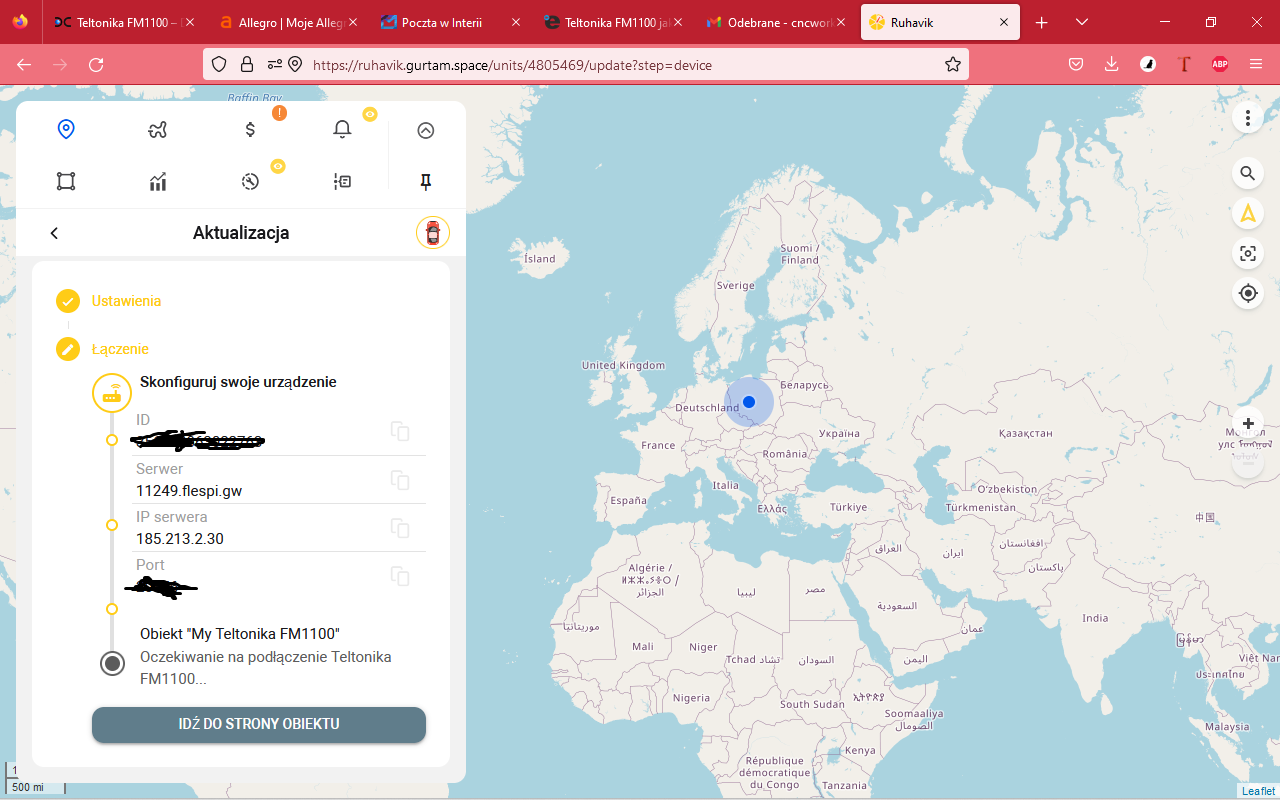The image size is (1280, 800).
Task: Copy the Port value
Action: [x=400, y=576]
